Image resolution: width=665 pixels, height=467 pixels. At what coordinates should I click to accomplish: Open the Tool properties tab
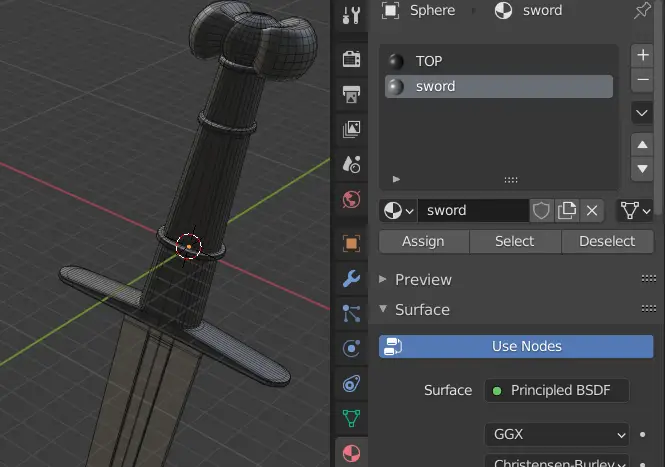click(x=351, y=15)
